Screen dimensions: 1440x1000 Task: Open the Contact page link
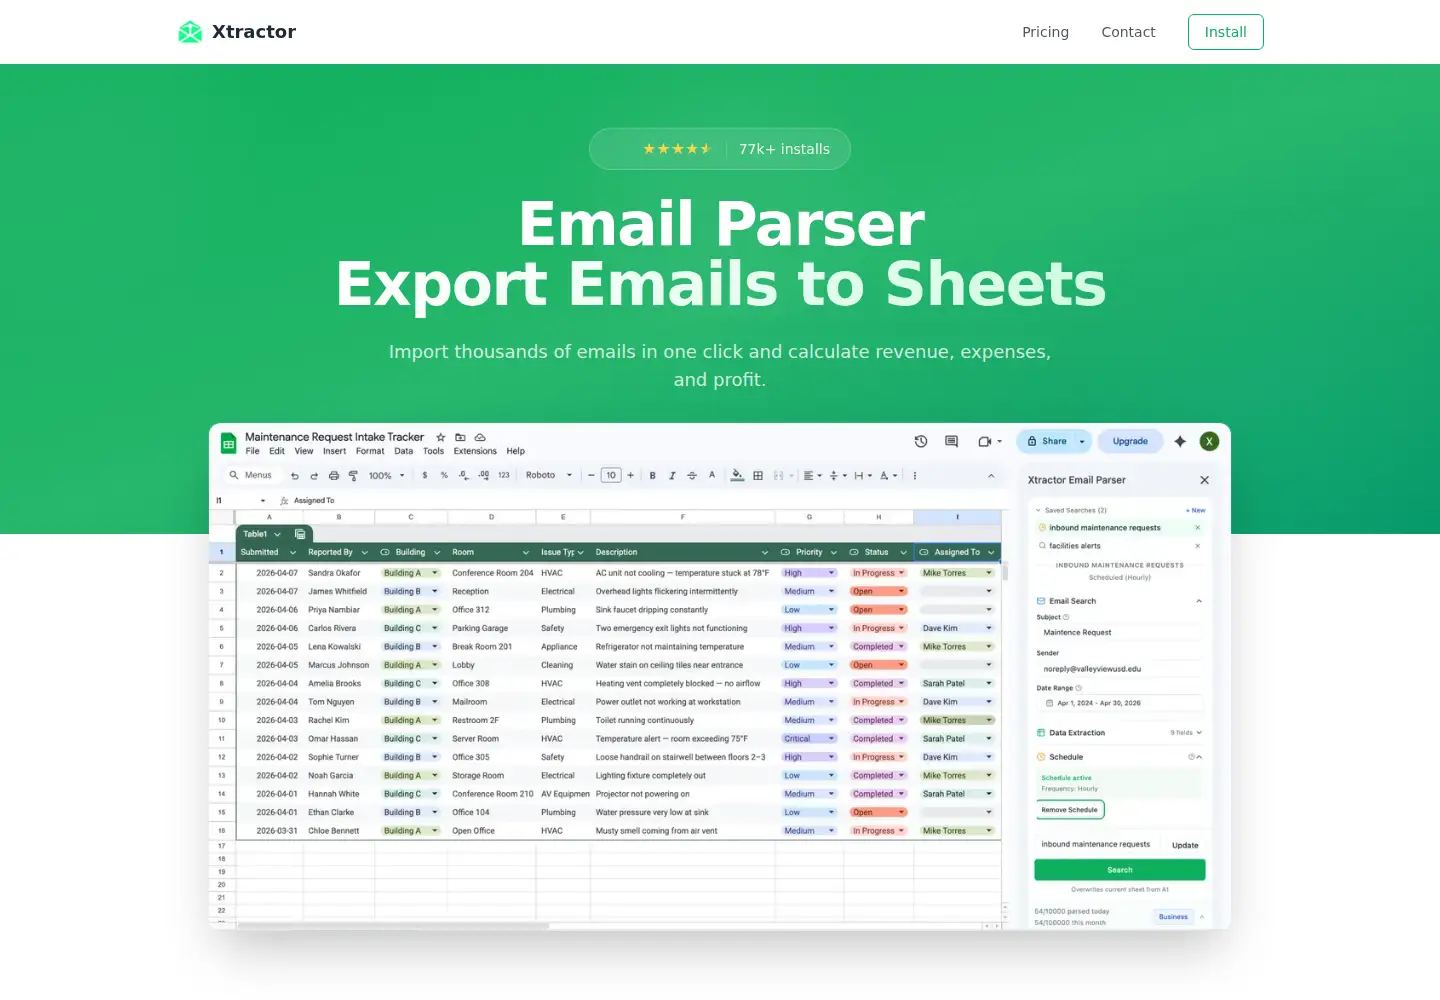pyautogui.click(x=1128, y=32)
